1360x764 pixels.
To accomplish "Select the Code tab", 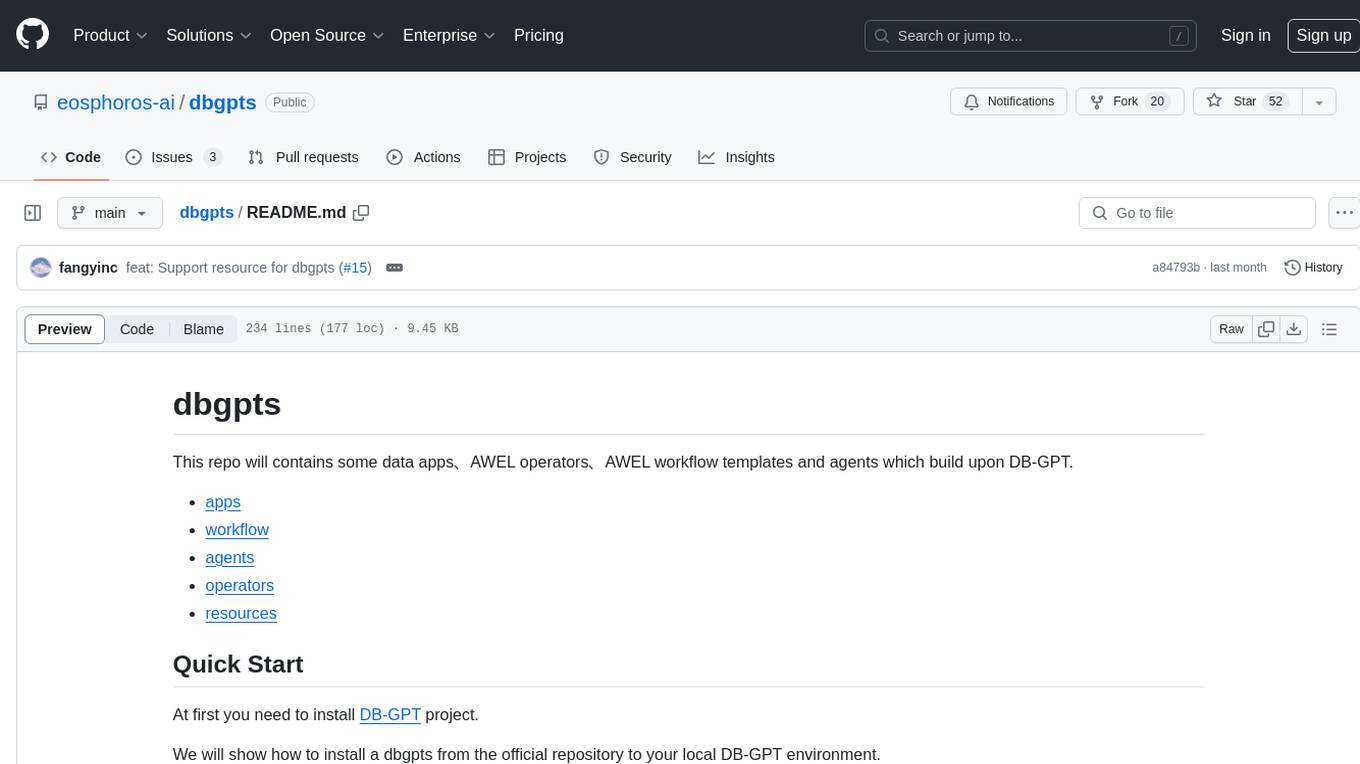I will coord(71,157).
